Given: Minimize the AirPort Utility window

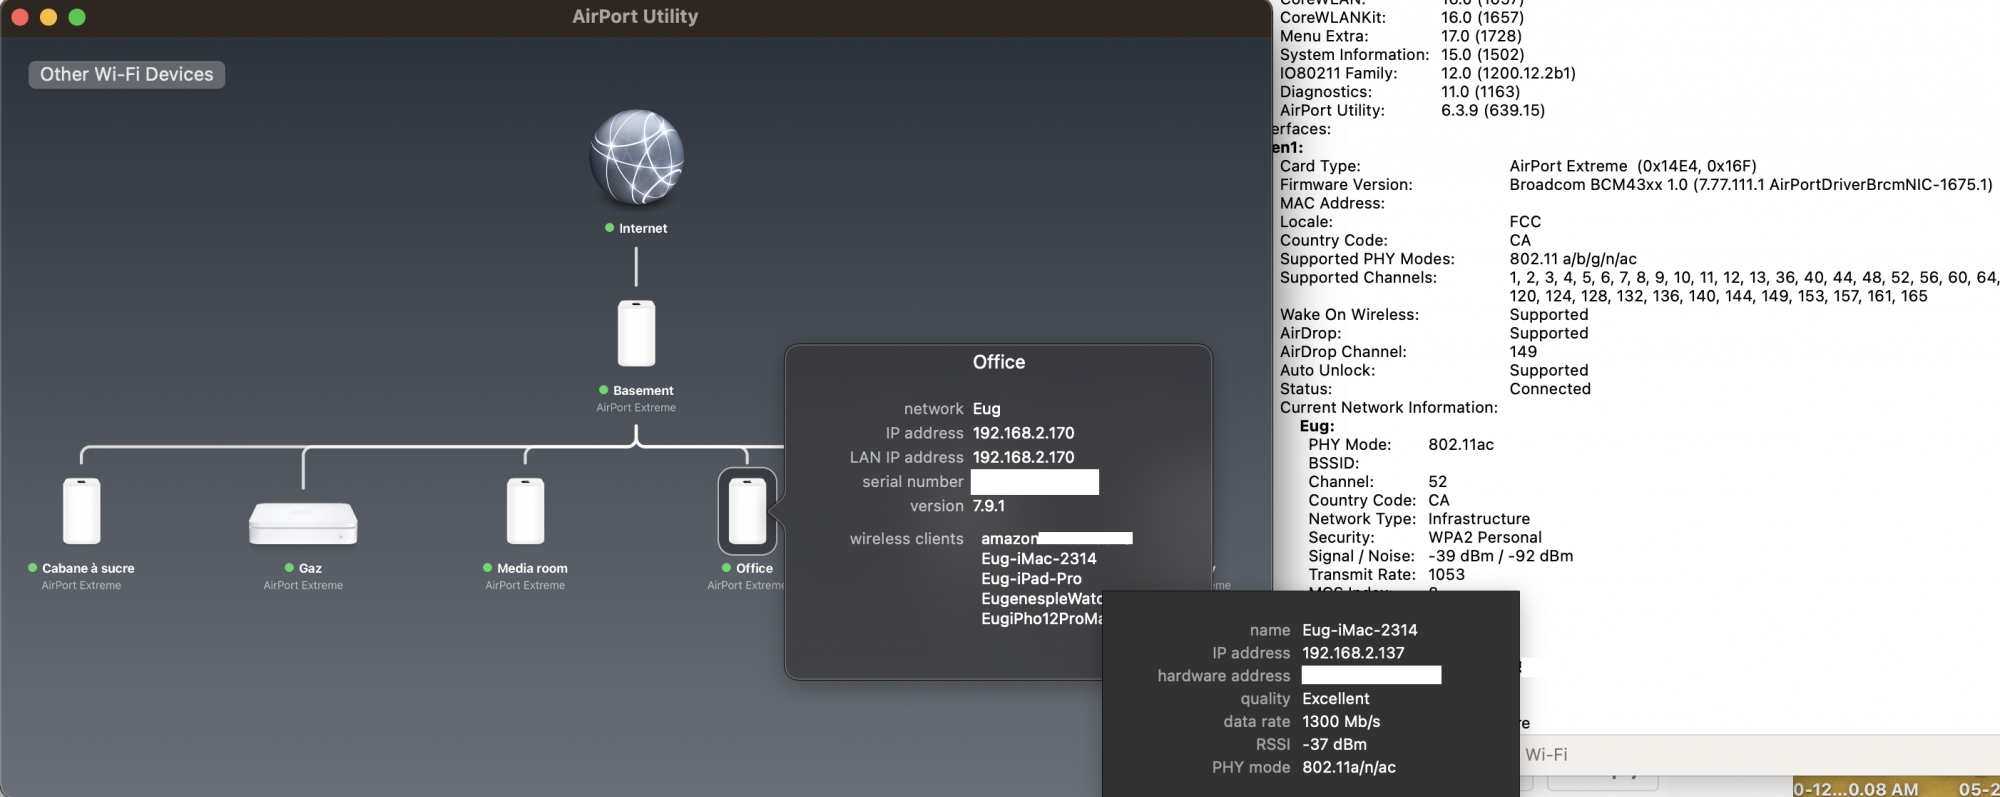Looking at the screenshot, I should pos(48,17).
